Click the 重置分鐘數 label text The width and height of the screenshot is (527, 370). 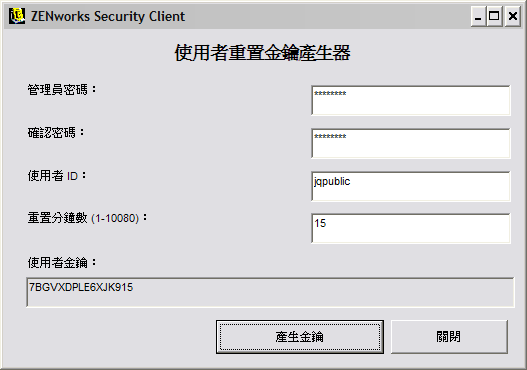[57, 218]
